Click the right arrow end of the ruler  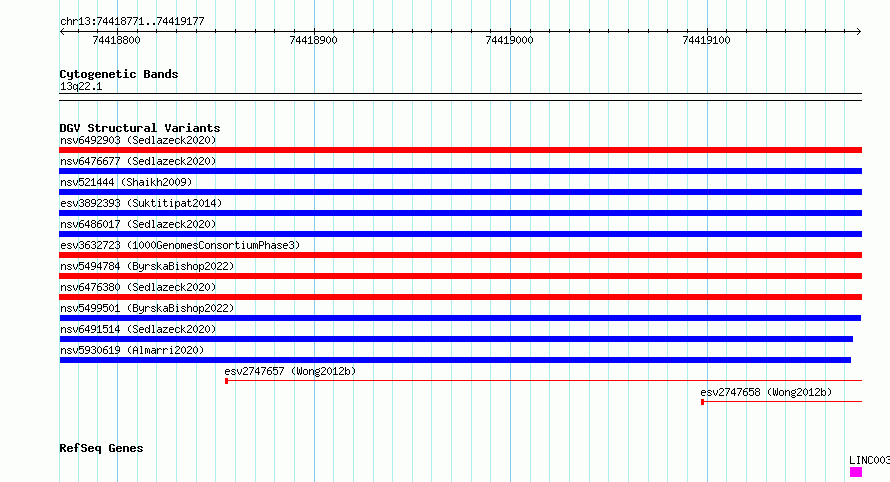pyautogui.click(x=858, y=32)
